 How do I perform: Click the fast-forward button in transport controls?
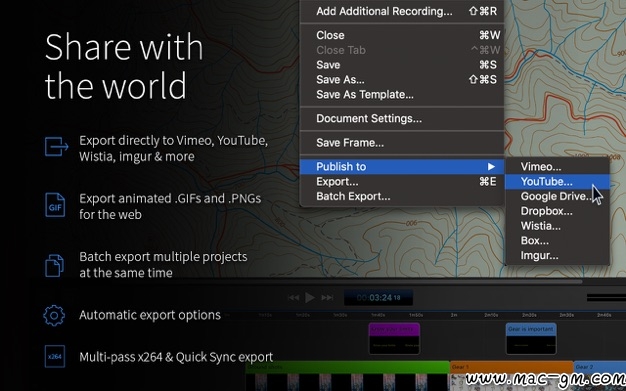coord(327,298)
